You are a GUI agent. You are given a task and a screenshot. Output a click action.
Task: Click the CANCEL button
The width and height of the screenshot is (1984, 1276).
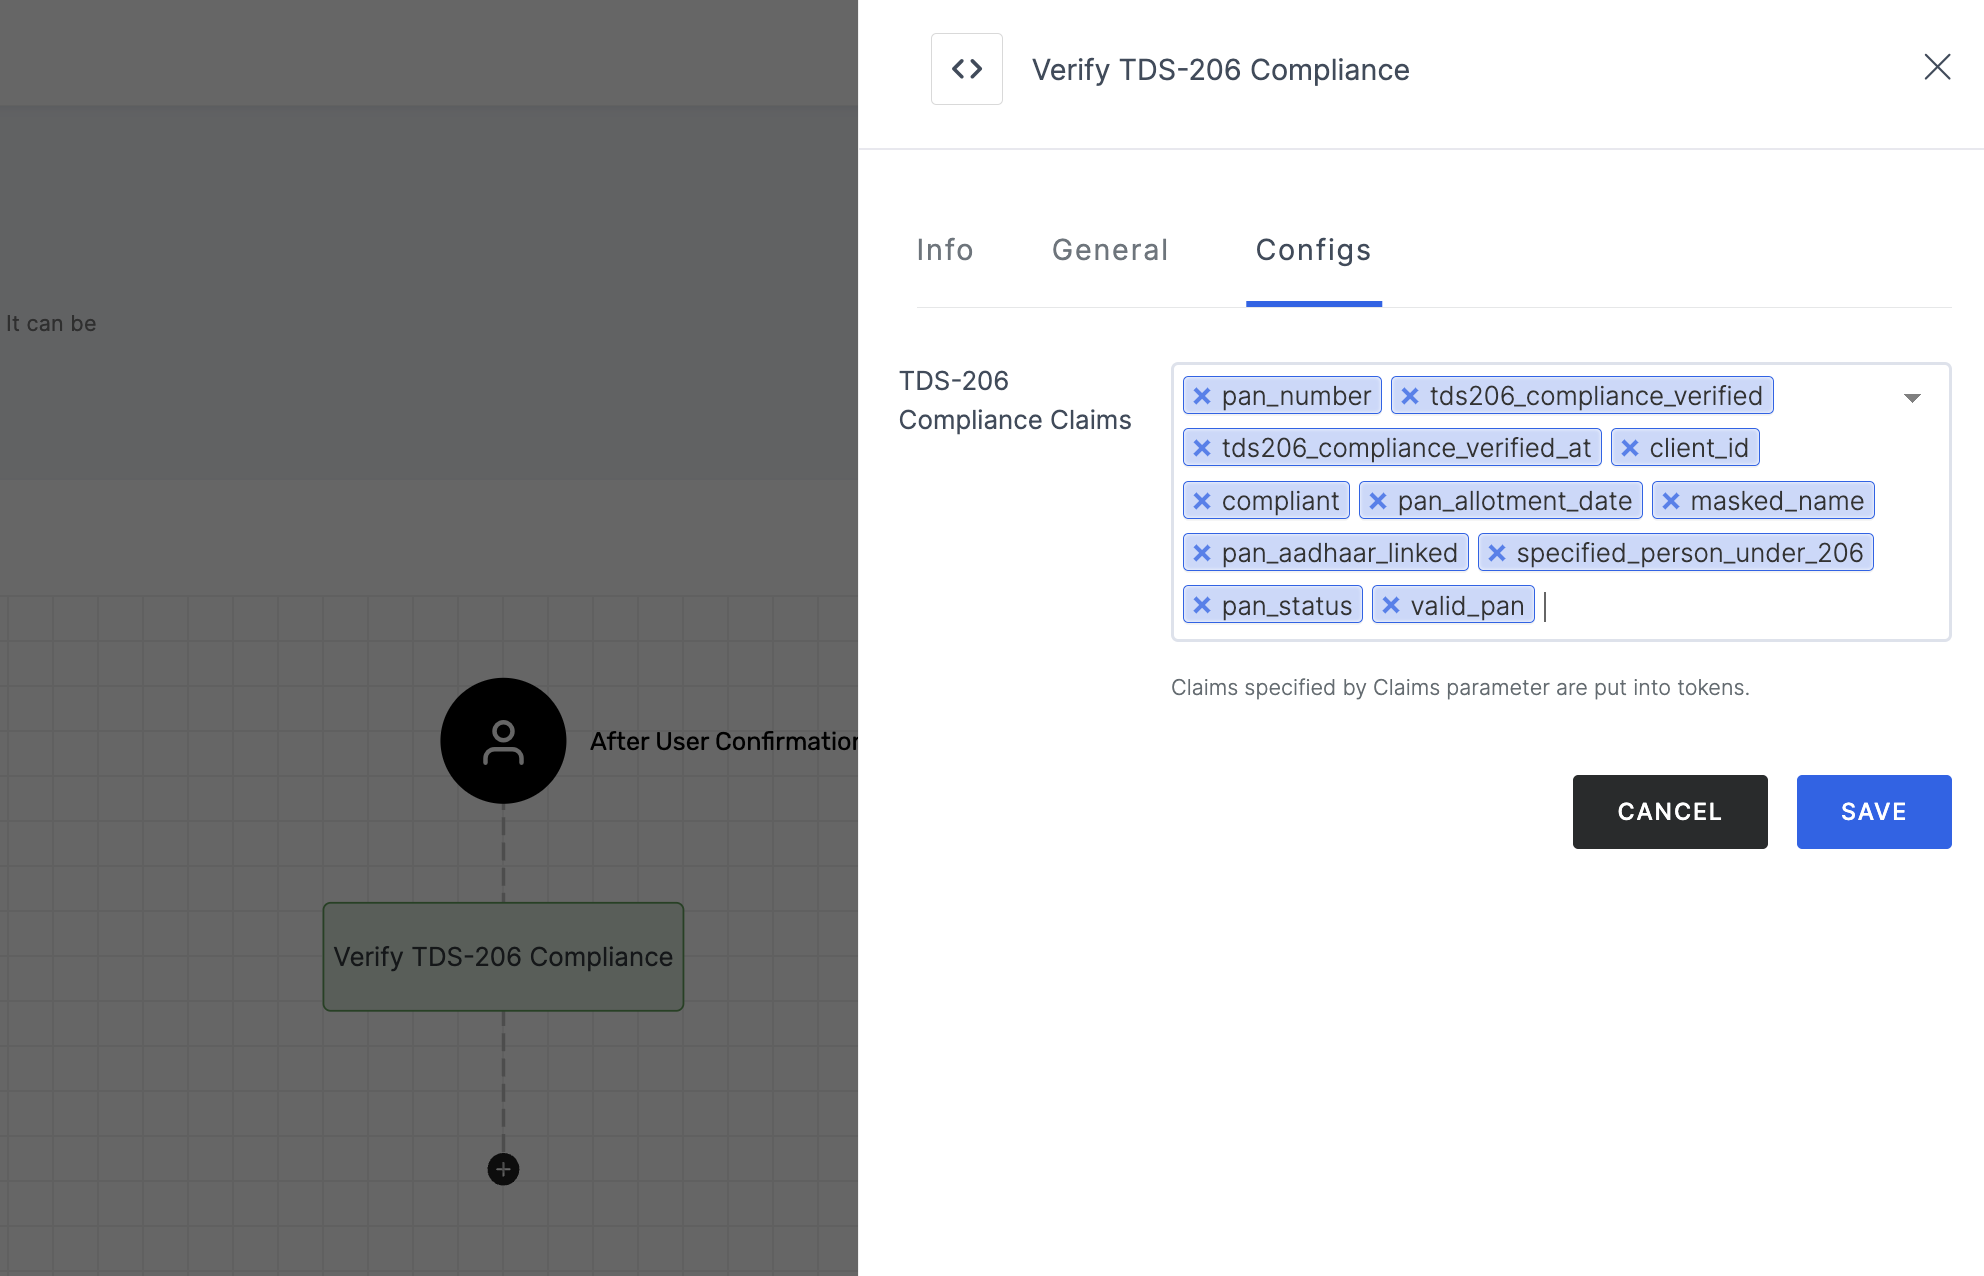point(1669,810)
